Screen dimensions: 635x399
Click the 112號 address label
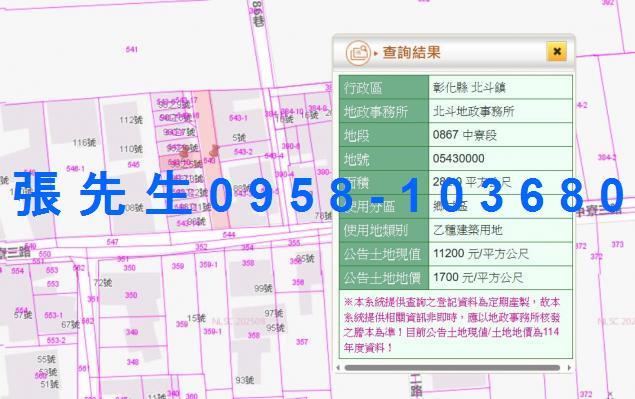pos(131,120)
